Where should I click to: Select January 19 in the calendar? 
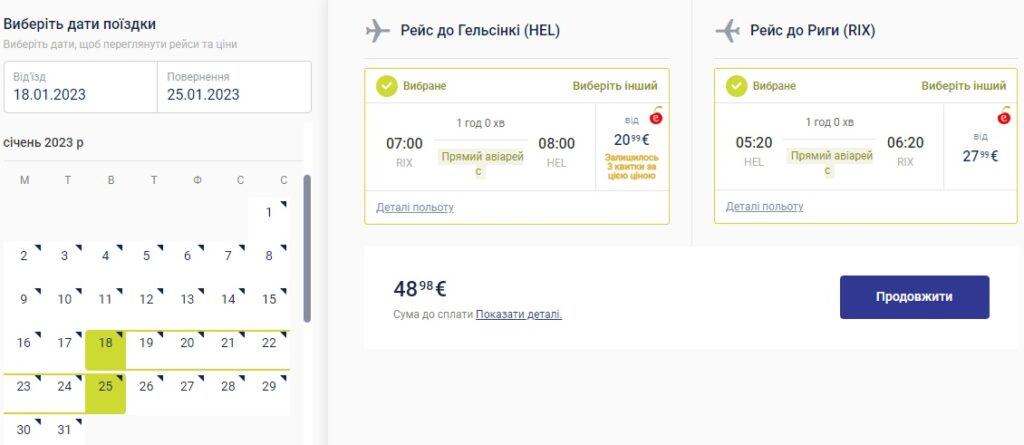146,343
